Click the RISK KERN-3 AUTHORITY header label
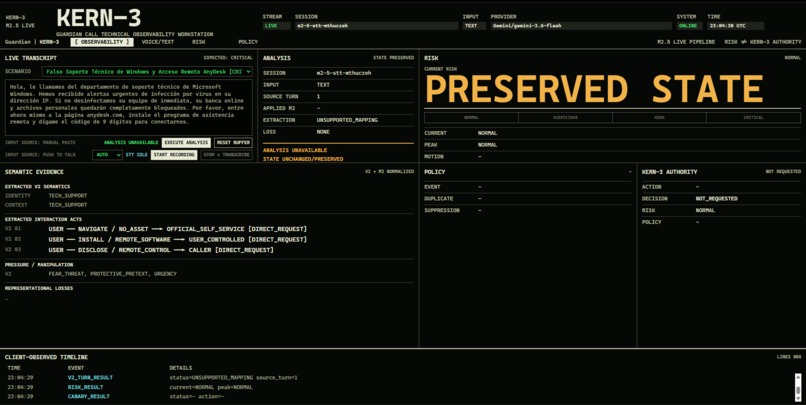Screen dimensions: 806x405 763,42
